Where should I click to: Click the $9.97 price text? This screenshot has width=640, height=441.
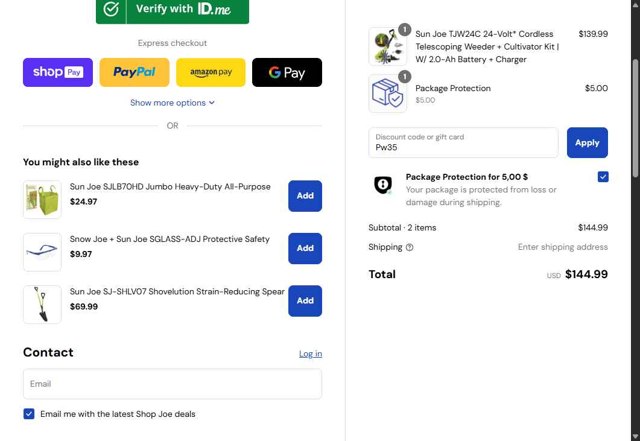(x=81, y=254)
